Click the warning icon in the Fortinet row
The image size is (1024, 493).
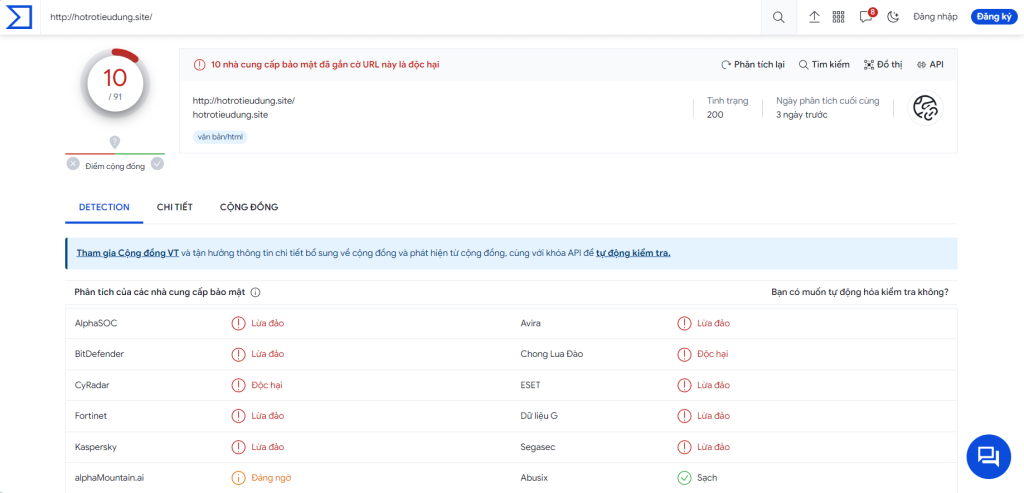(238, 416)
